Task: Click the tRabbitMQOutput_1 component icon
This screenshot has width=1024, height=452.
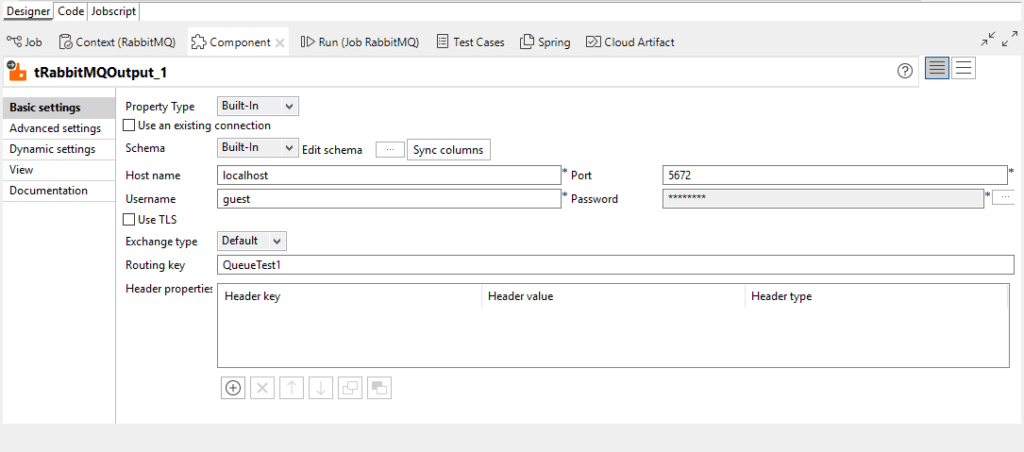Action: click(x=16, y=71)
